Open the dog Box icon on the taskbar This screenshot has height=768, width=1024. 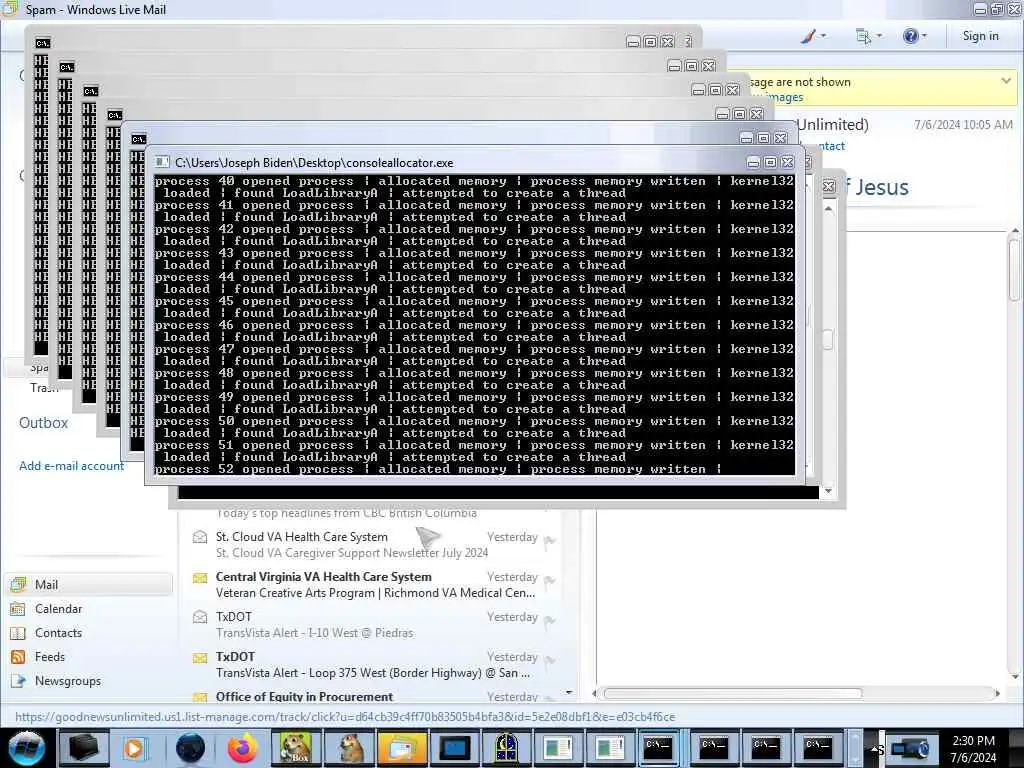296,748
